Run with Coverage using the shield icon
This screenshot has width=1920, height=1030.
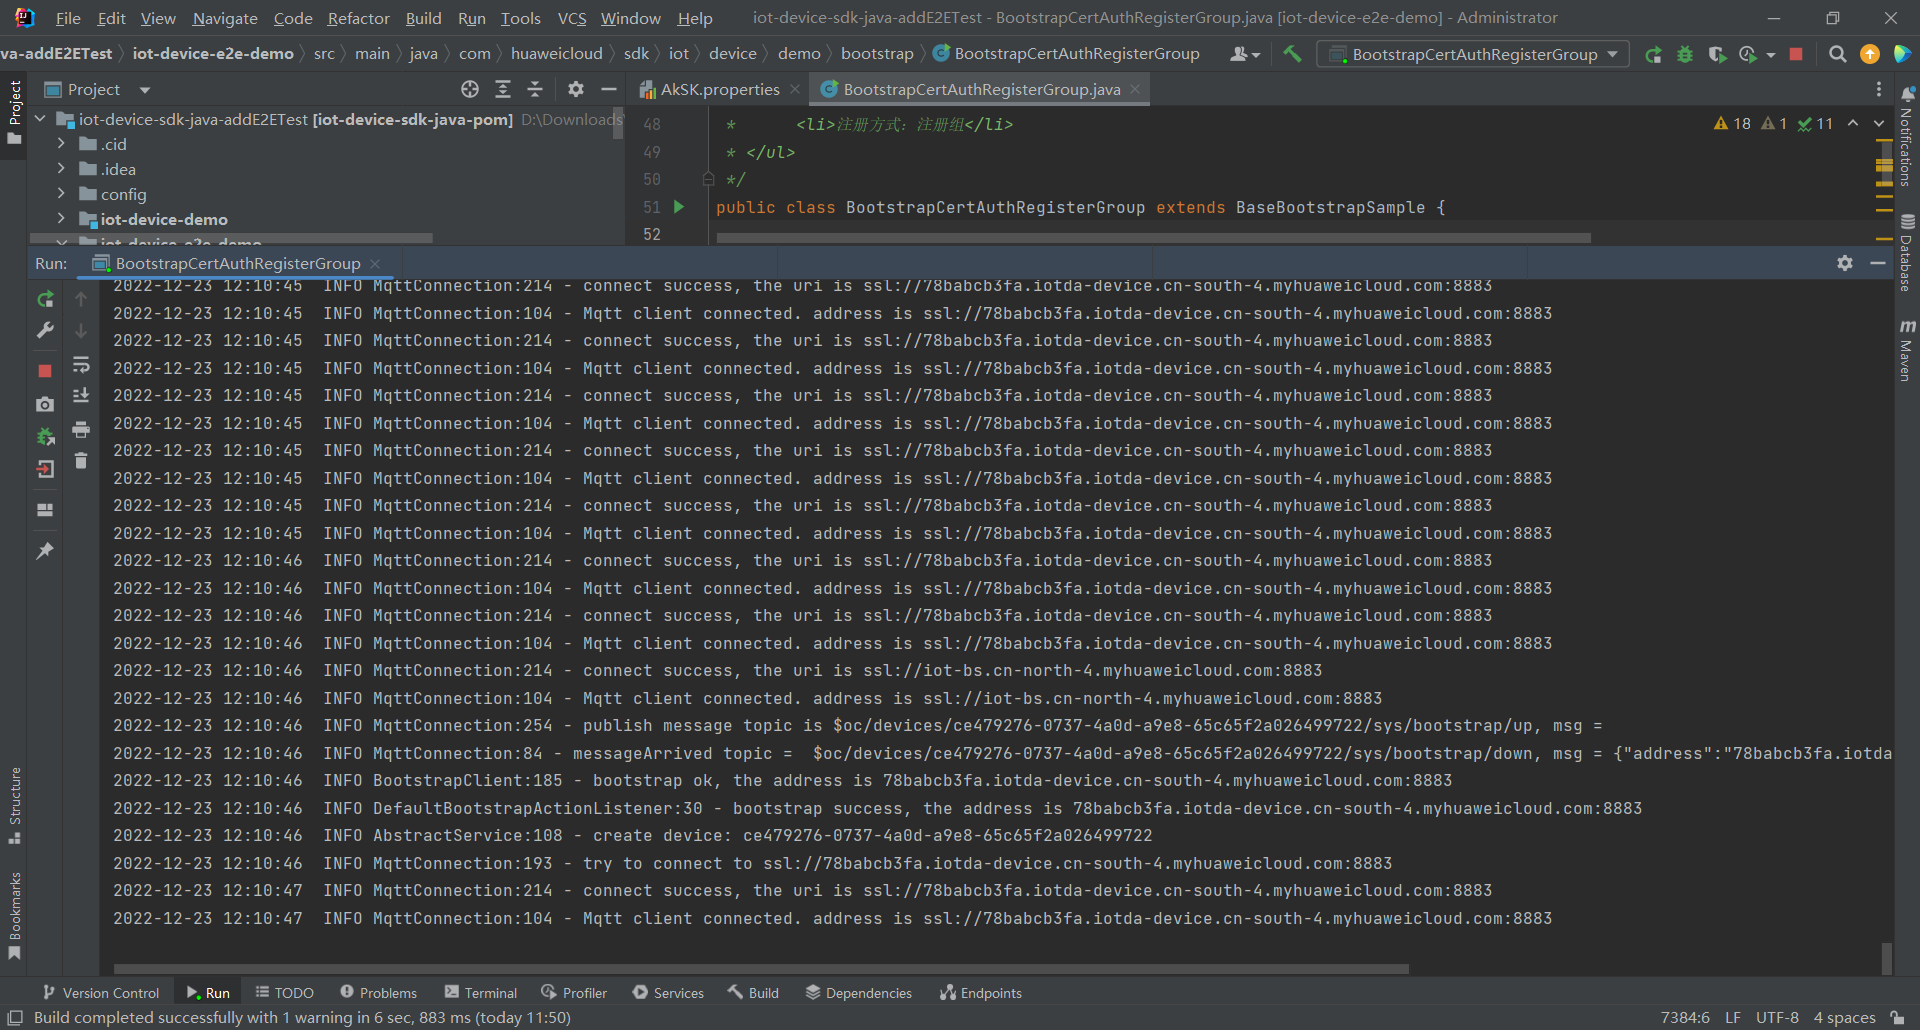click(x=1717, y=54)
